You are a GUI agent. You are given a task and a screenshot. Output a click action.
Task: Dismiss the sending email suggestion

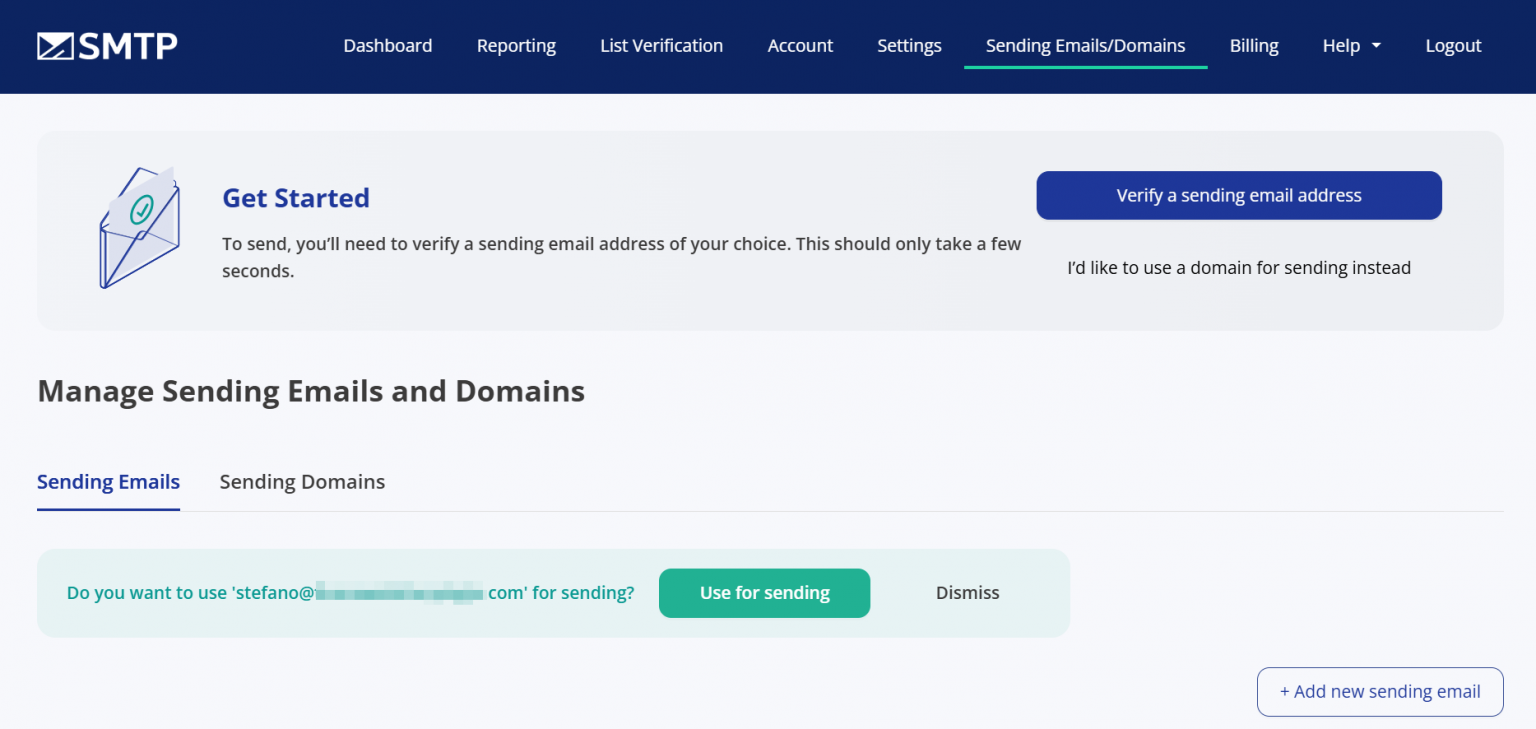(x=967, y=592)
